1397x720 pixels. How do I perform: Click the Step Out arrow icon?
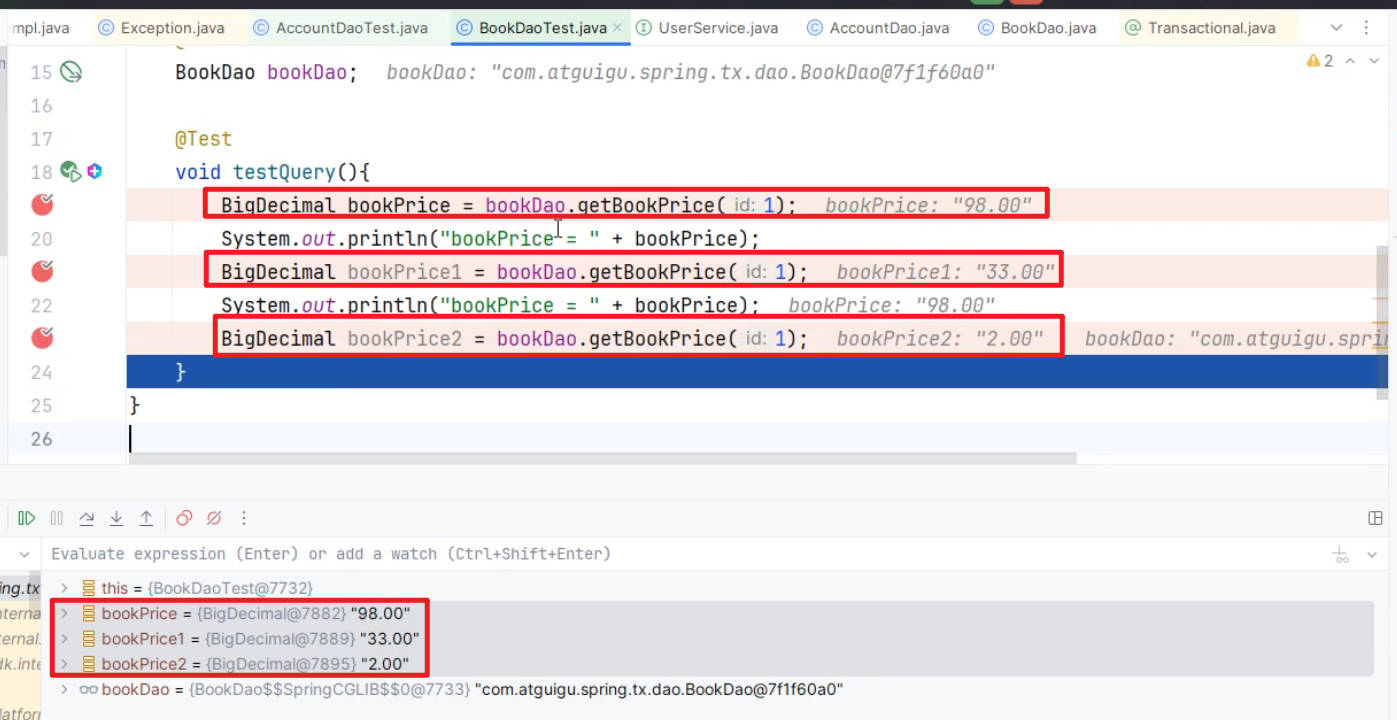146,518
